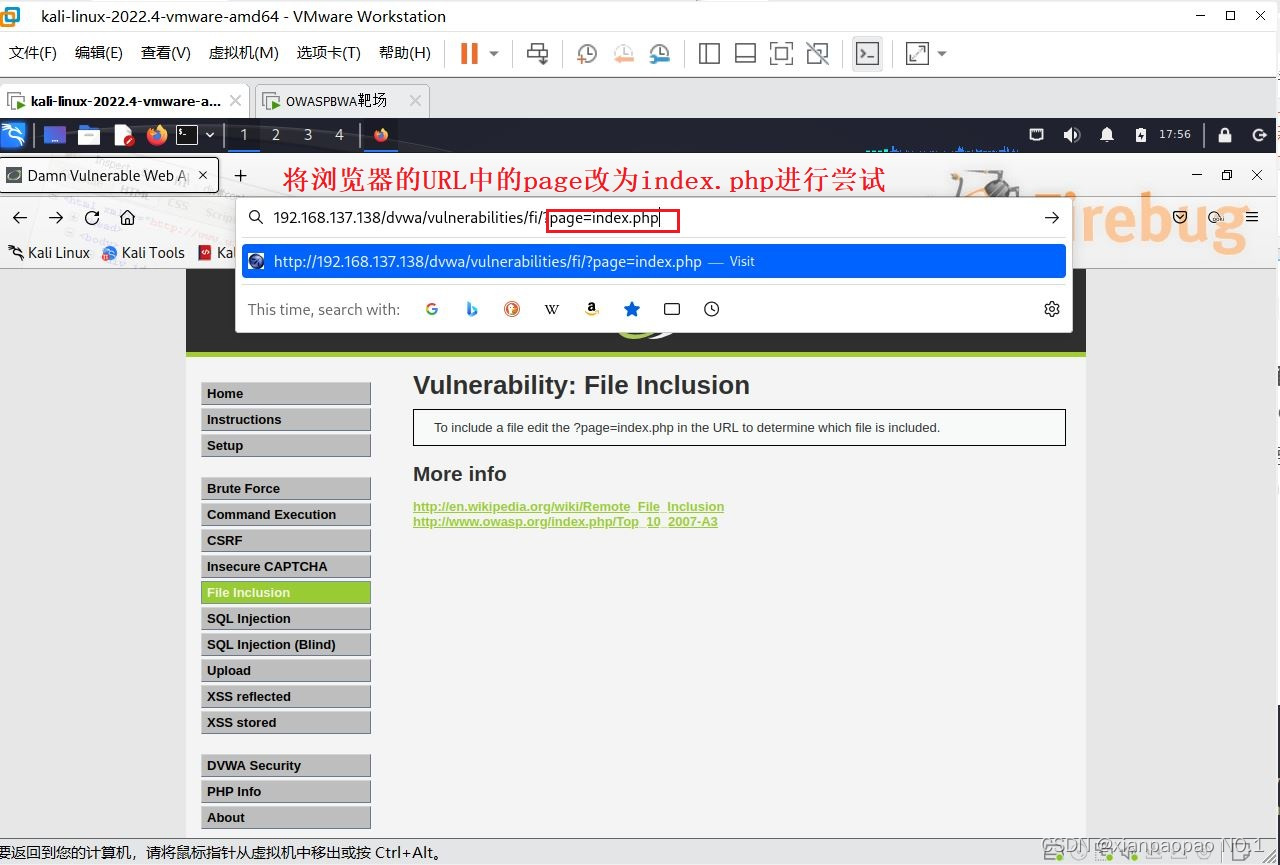
Task: Click the File Inclusion sidebar item
Action: tap(285, 593)
